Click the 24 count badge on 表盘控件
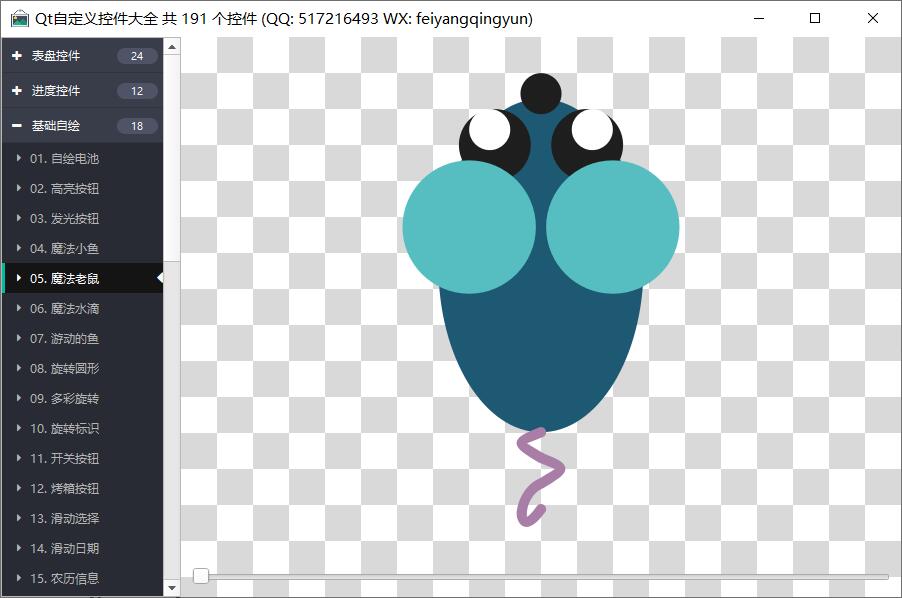The width and height of the screenshot is (902, 598). (137, 56)
